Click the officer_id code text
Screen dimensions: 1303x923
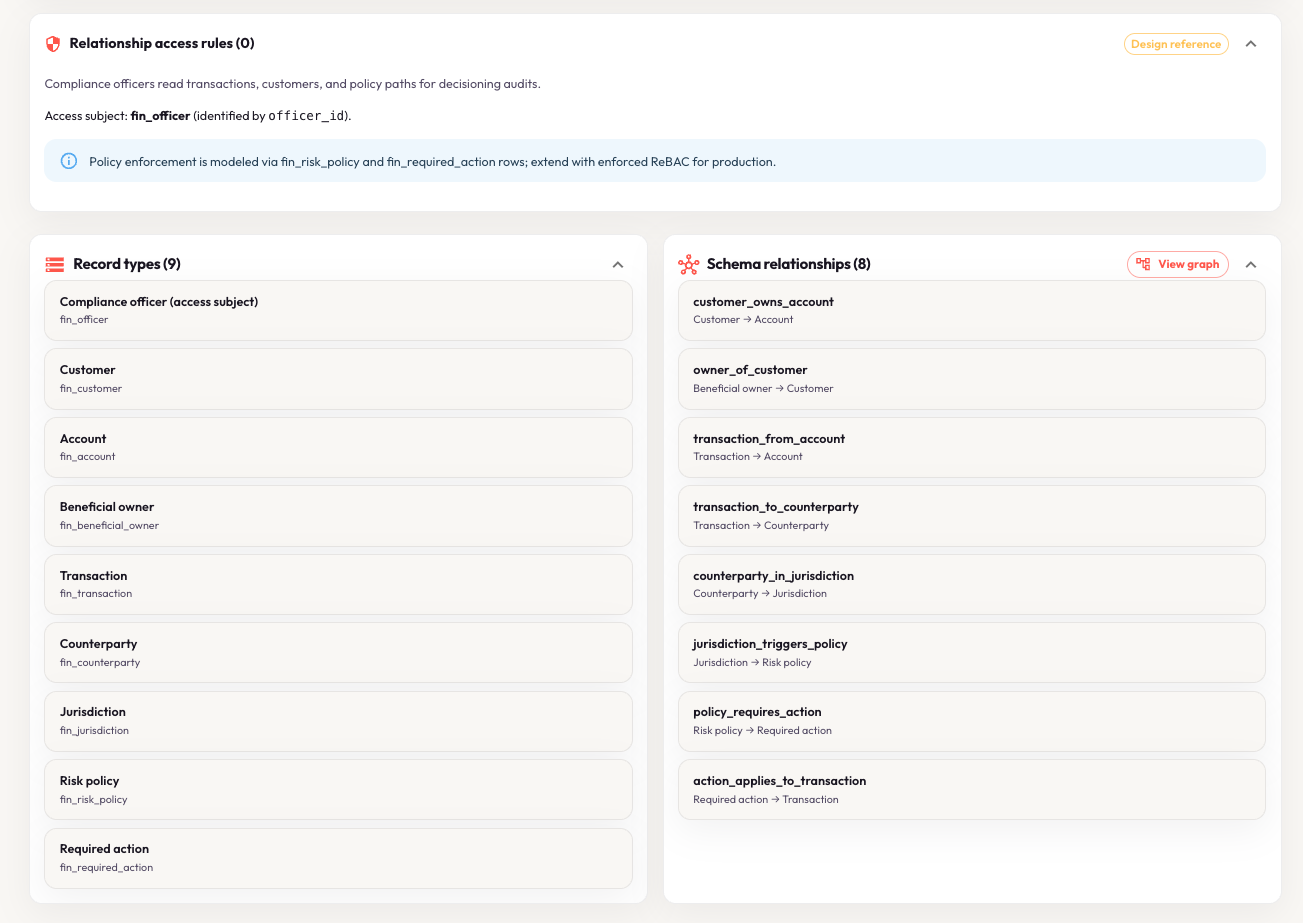coord(307,116)
